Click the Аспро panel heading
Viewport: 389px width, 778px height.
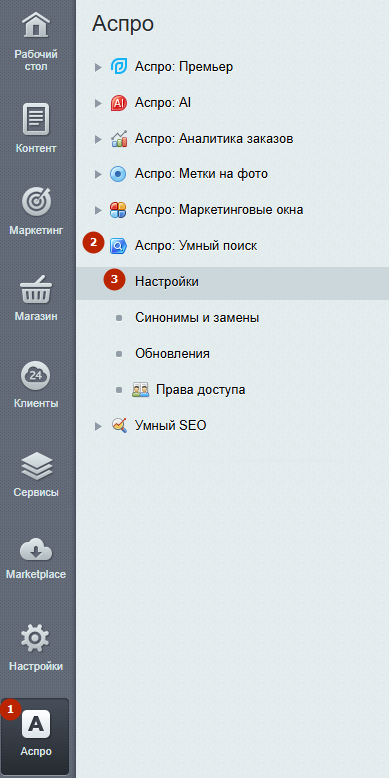(x=123, y=24)
